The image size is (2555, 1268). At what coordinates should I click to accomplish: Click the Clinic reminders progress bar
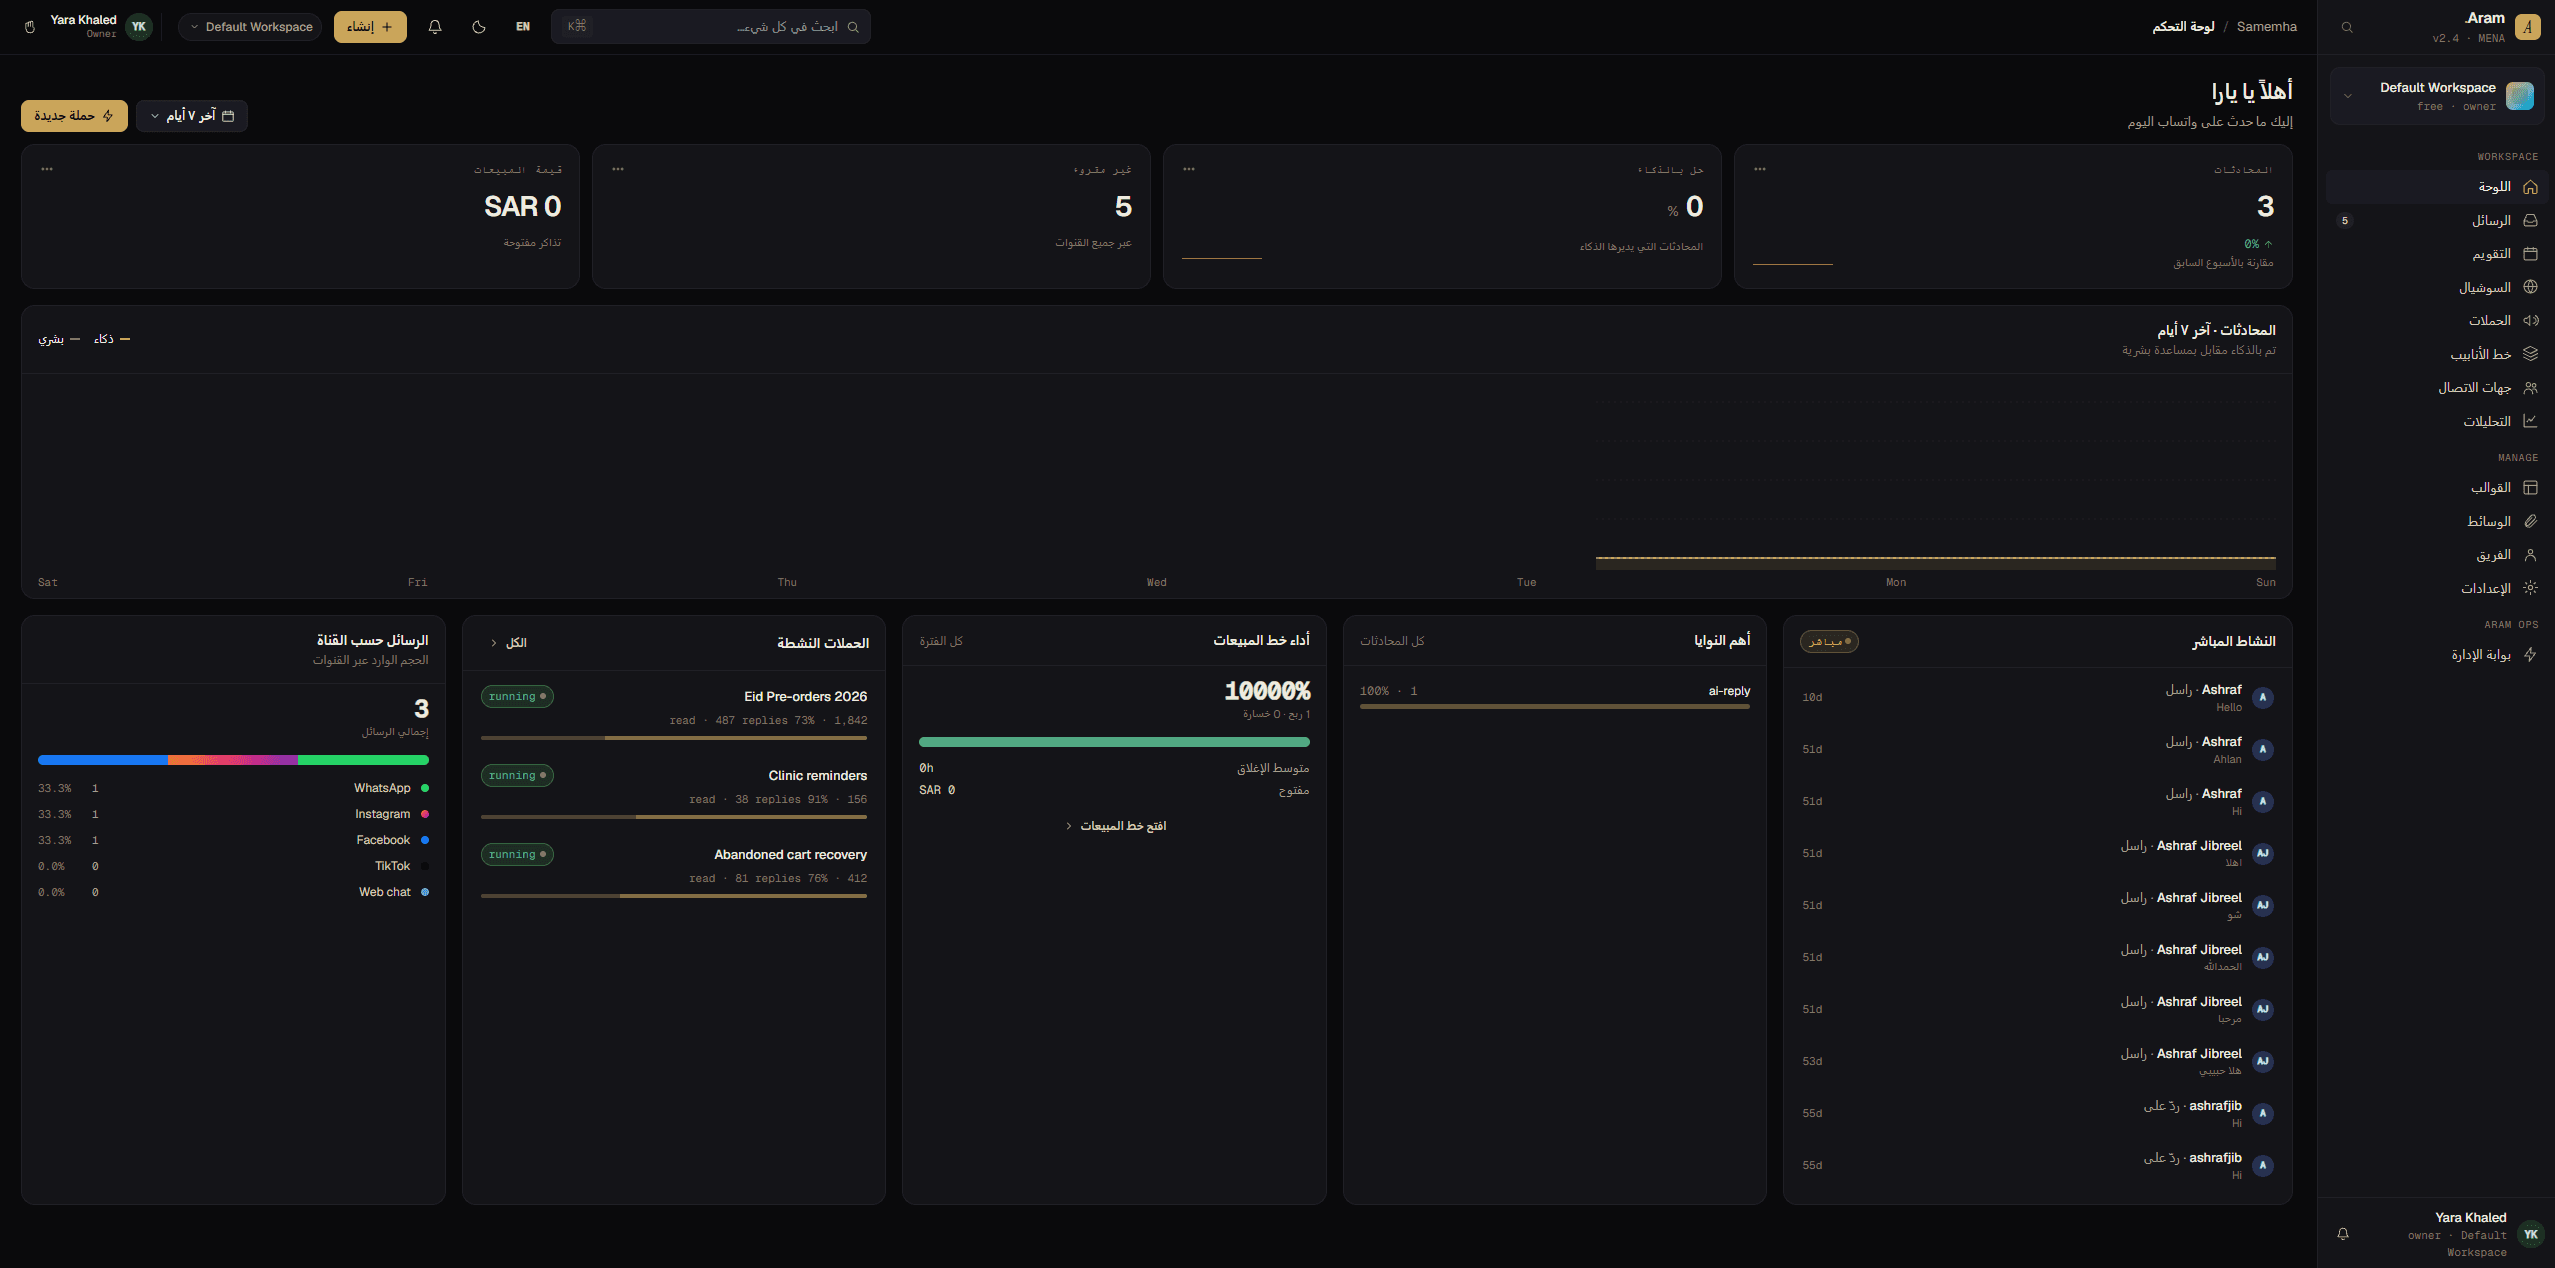click(x=674, y=817)
